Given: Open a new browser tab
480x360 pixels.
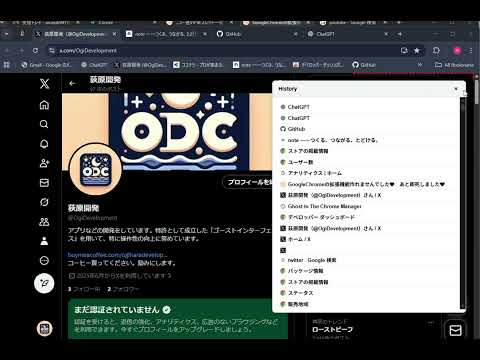Looking at the screenshot, I should coord(400,34).
